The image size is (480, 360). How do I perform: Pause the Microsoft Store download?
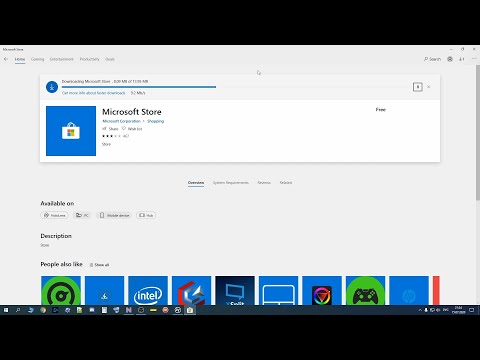click(417, 87)
